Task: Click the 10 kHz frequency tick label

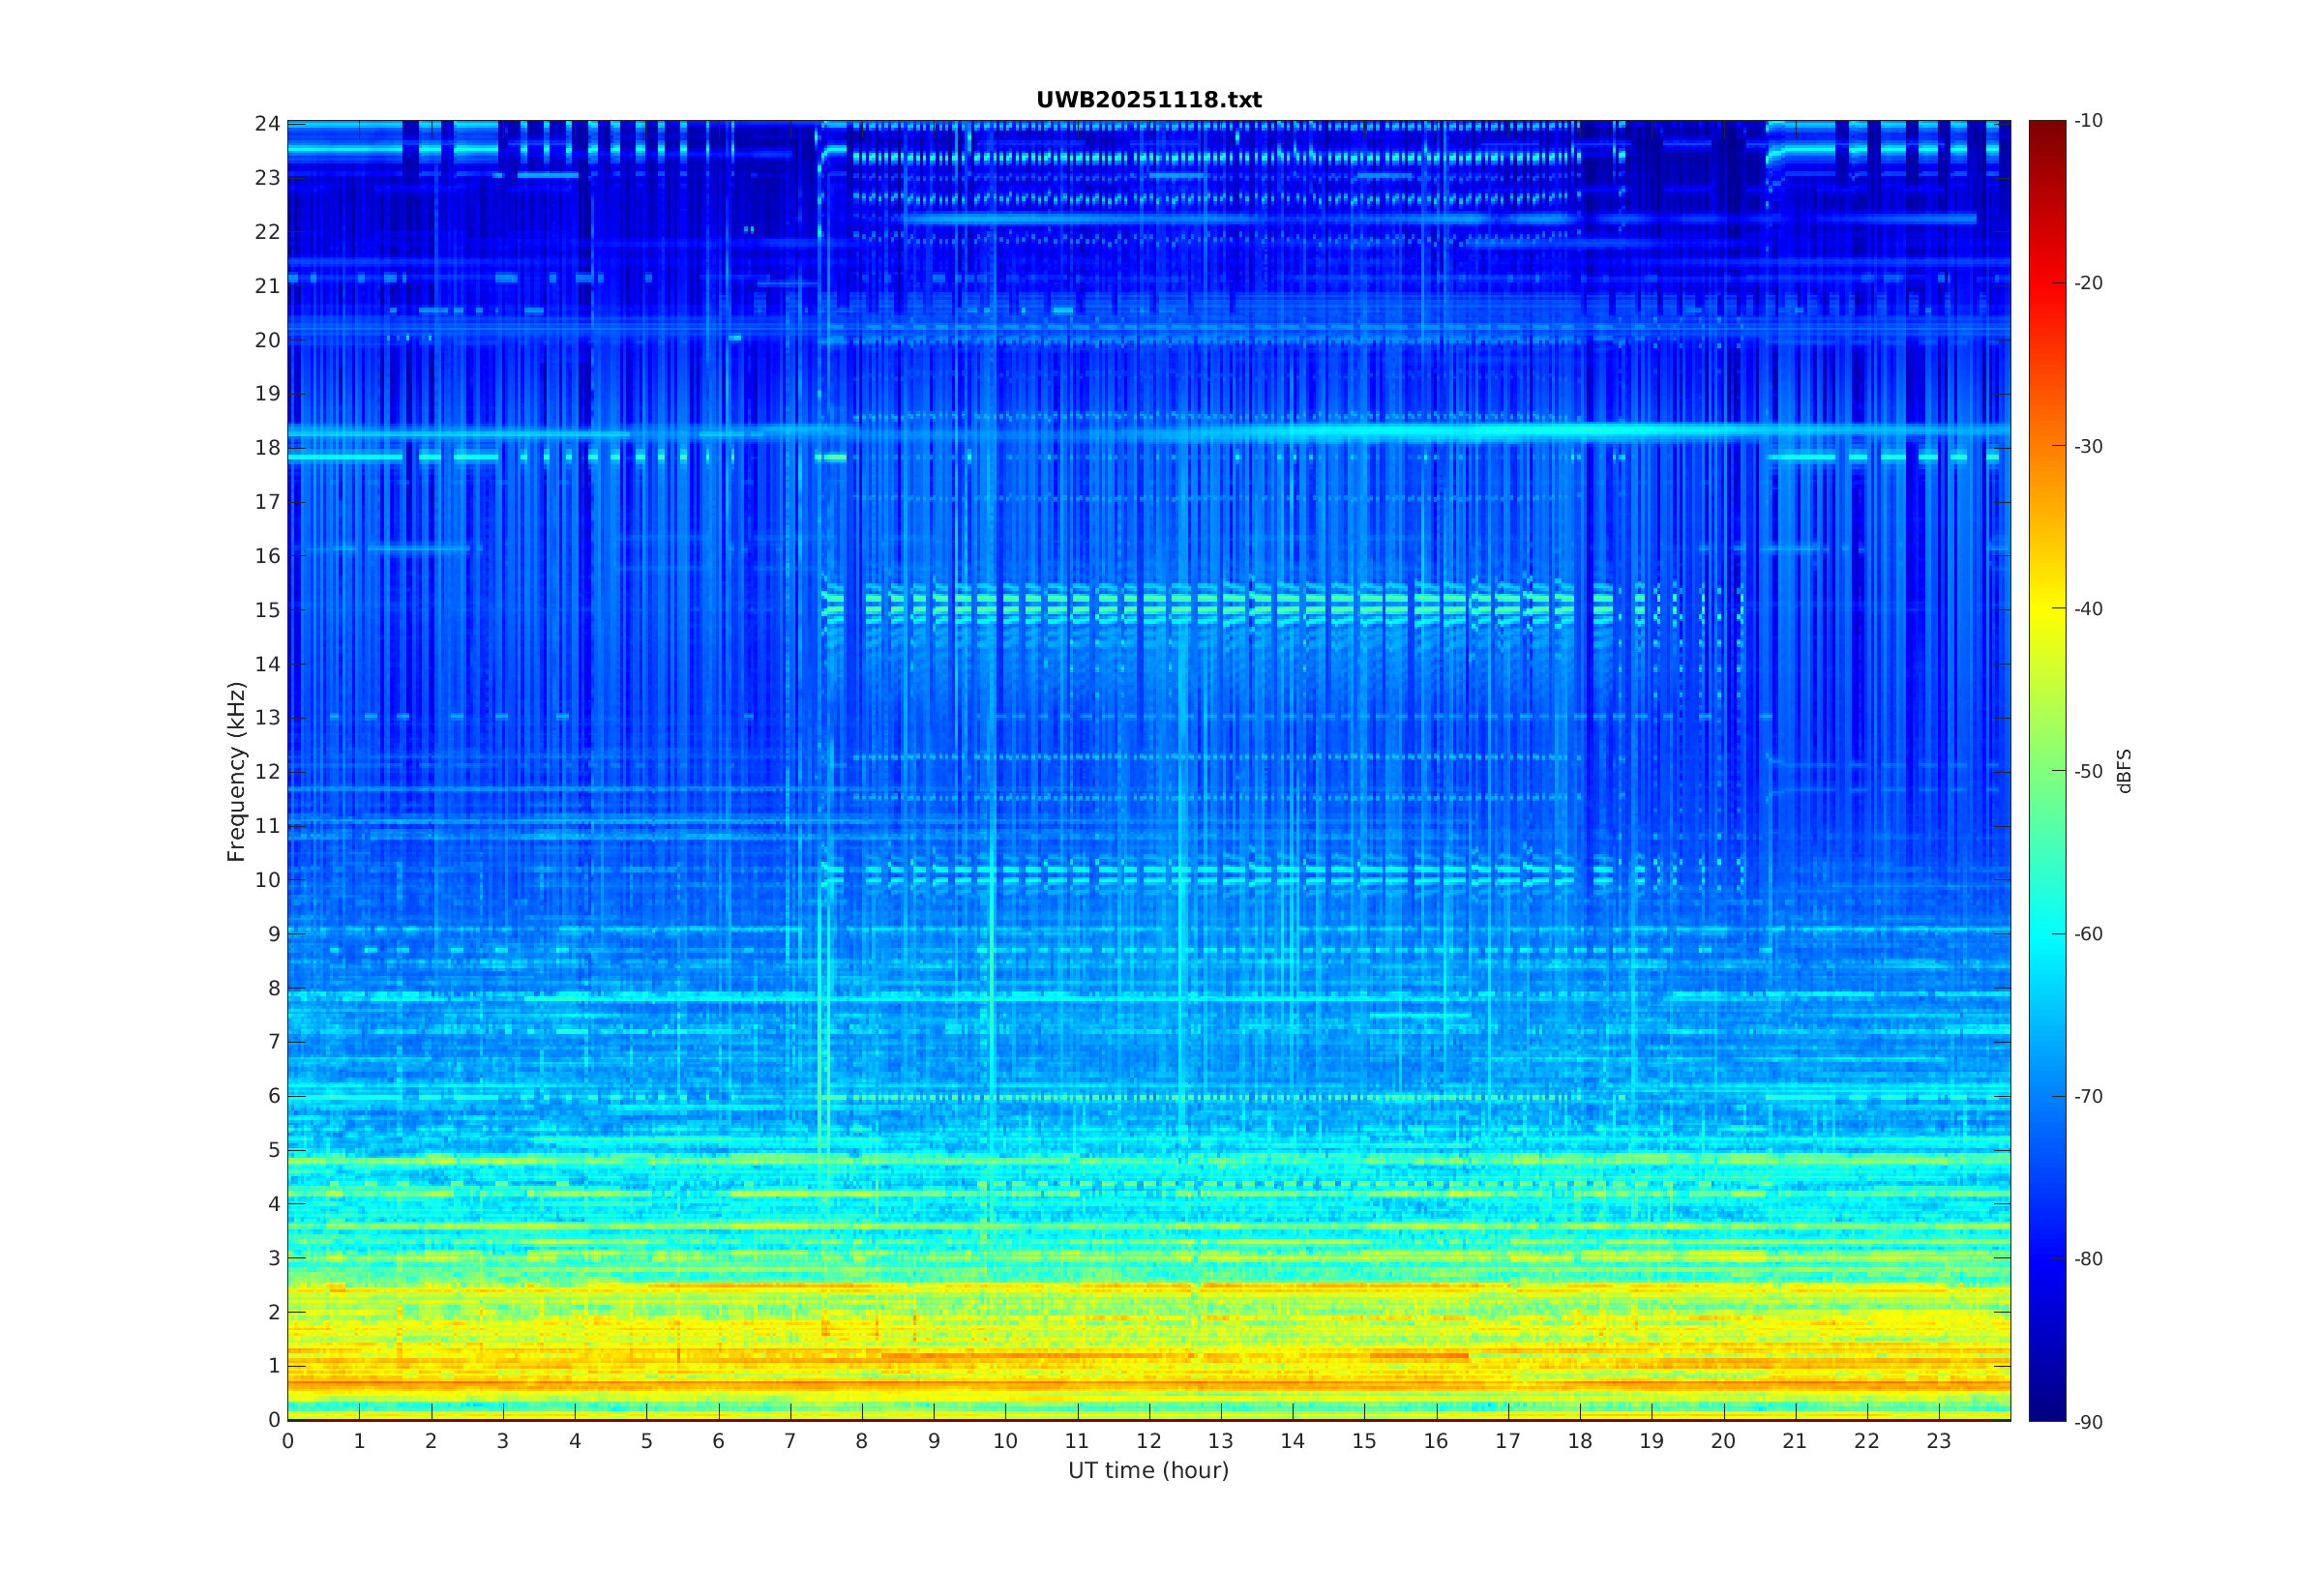Action: coord(267,880)
